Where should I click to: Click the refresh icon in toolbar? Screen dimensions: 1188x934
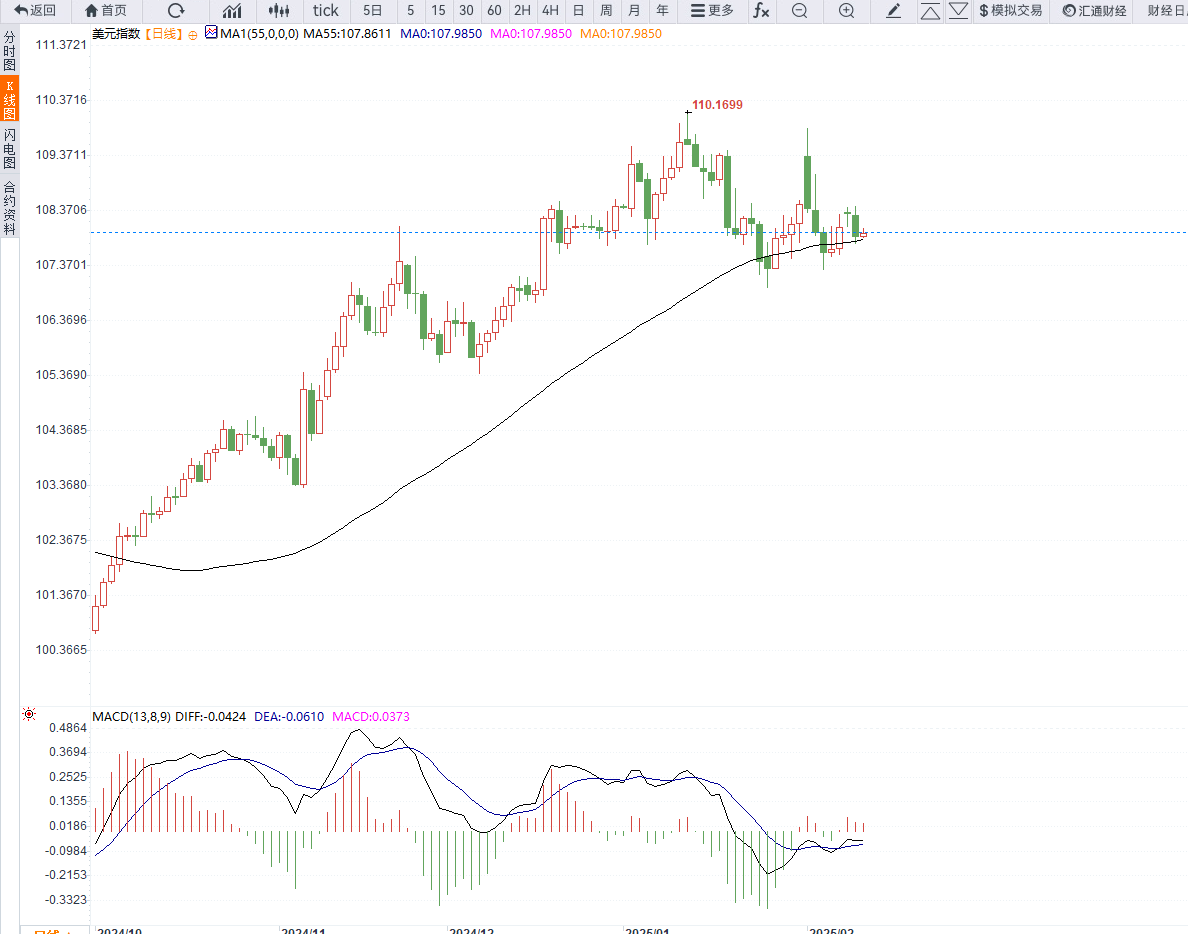[176, 11]
